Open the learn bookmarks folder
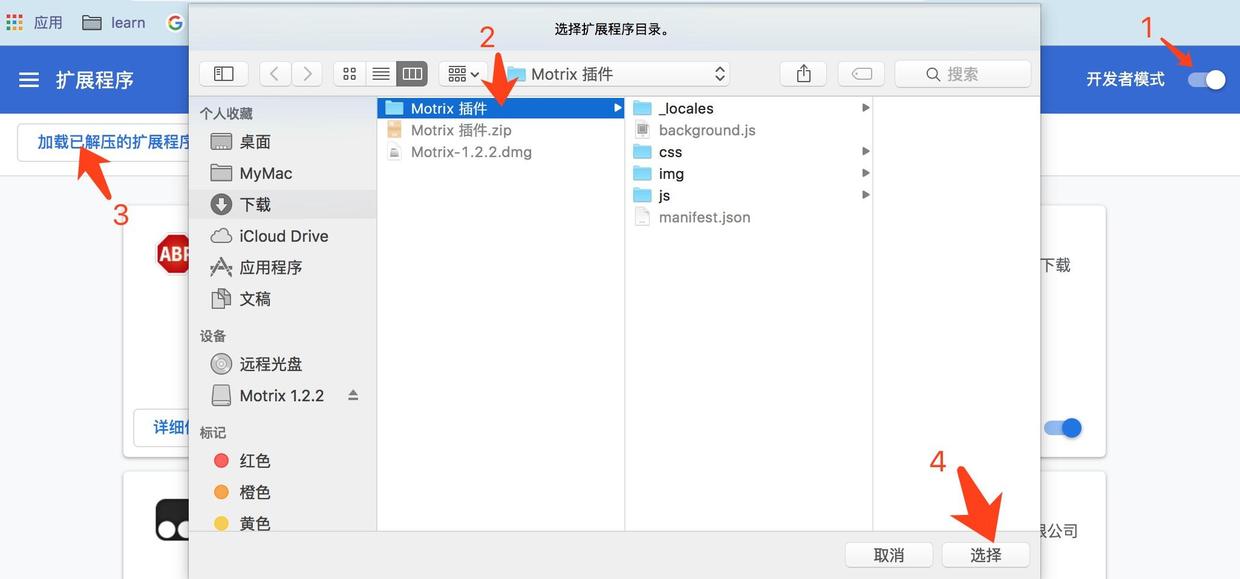This screenshot has width=1240, height=579. tap(114, 22)
